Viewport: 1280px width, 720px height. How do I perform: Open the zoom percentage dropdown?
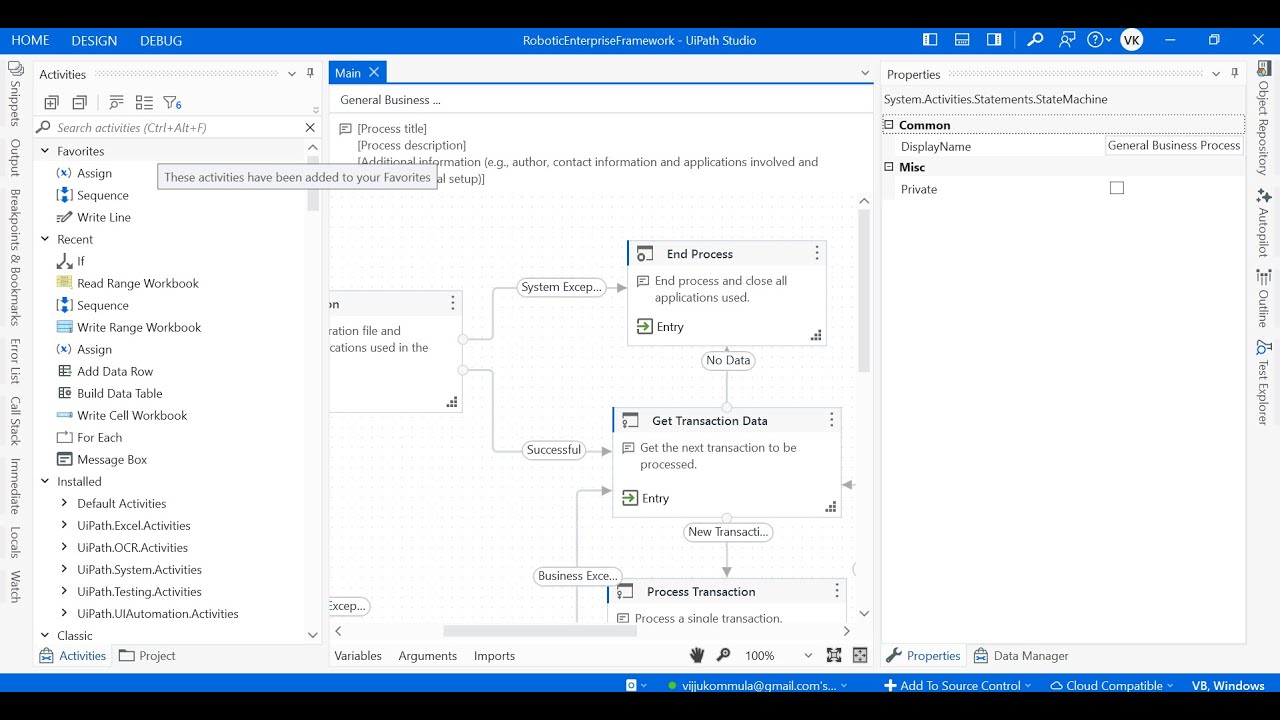(807, 656)
